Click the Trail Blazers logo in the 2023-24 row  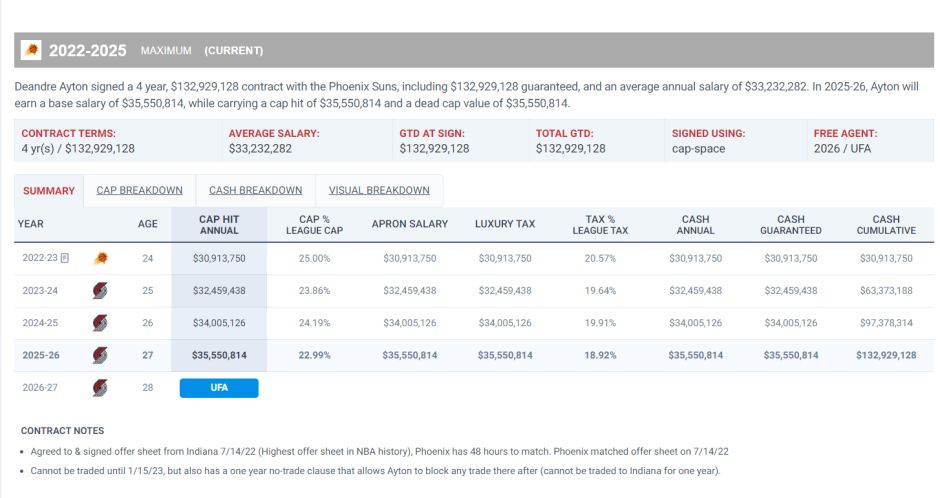pyautogui.click(x=100, y=291)
